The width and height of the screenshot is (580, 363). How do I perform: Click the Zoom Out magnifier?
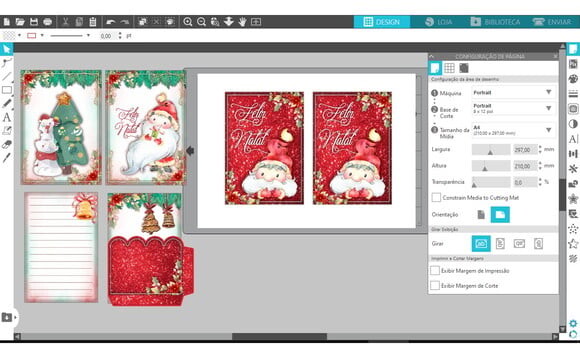202,22
